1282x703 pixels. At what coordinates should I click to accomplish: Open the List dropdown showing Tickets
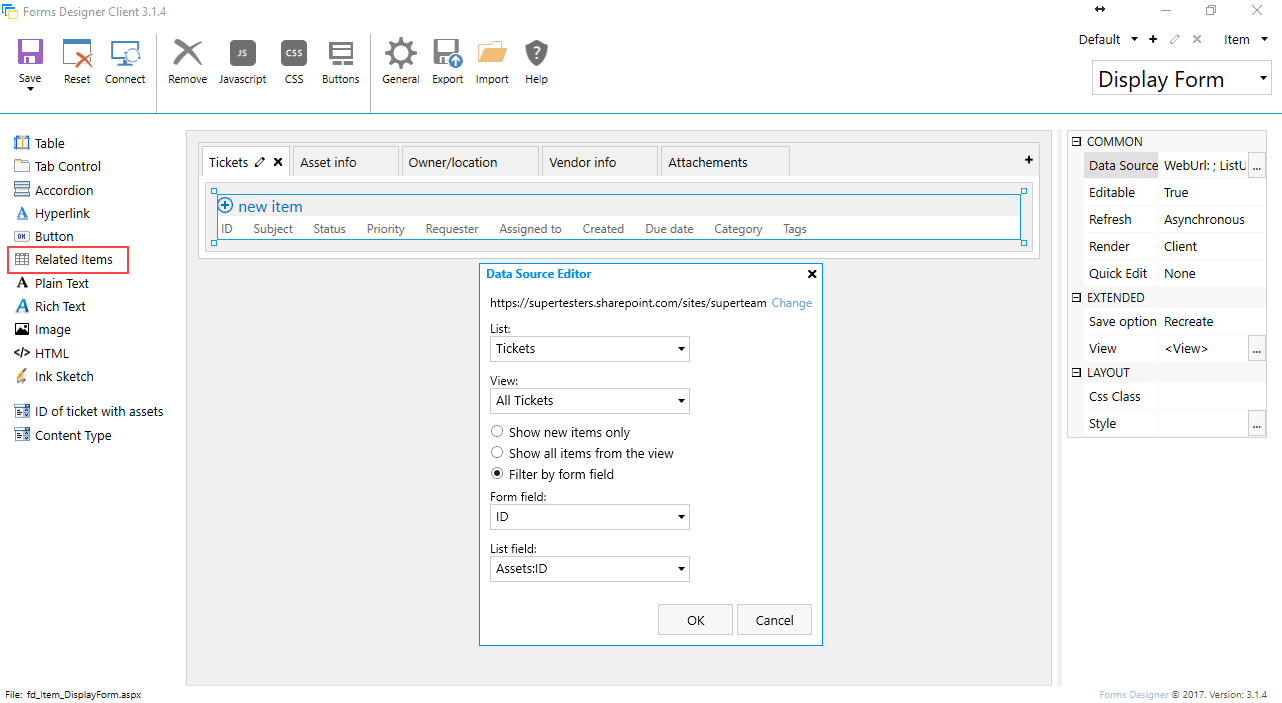coord(590,349)
